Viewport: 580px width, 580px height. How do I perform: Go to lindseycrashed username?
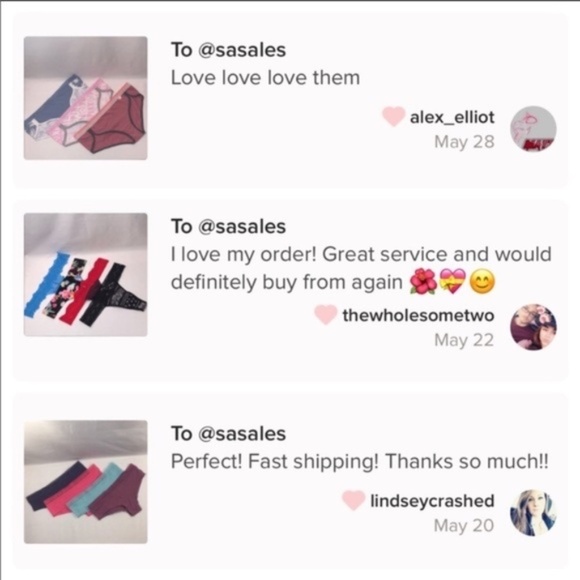pyautogui.click(x=432, y=501)
